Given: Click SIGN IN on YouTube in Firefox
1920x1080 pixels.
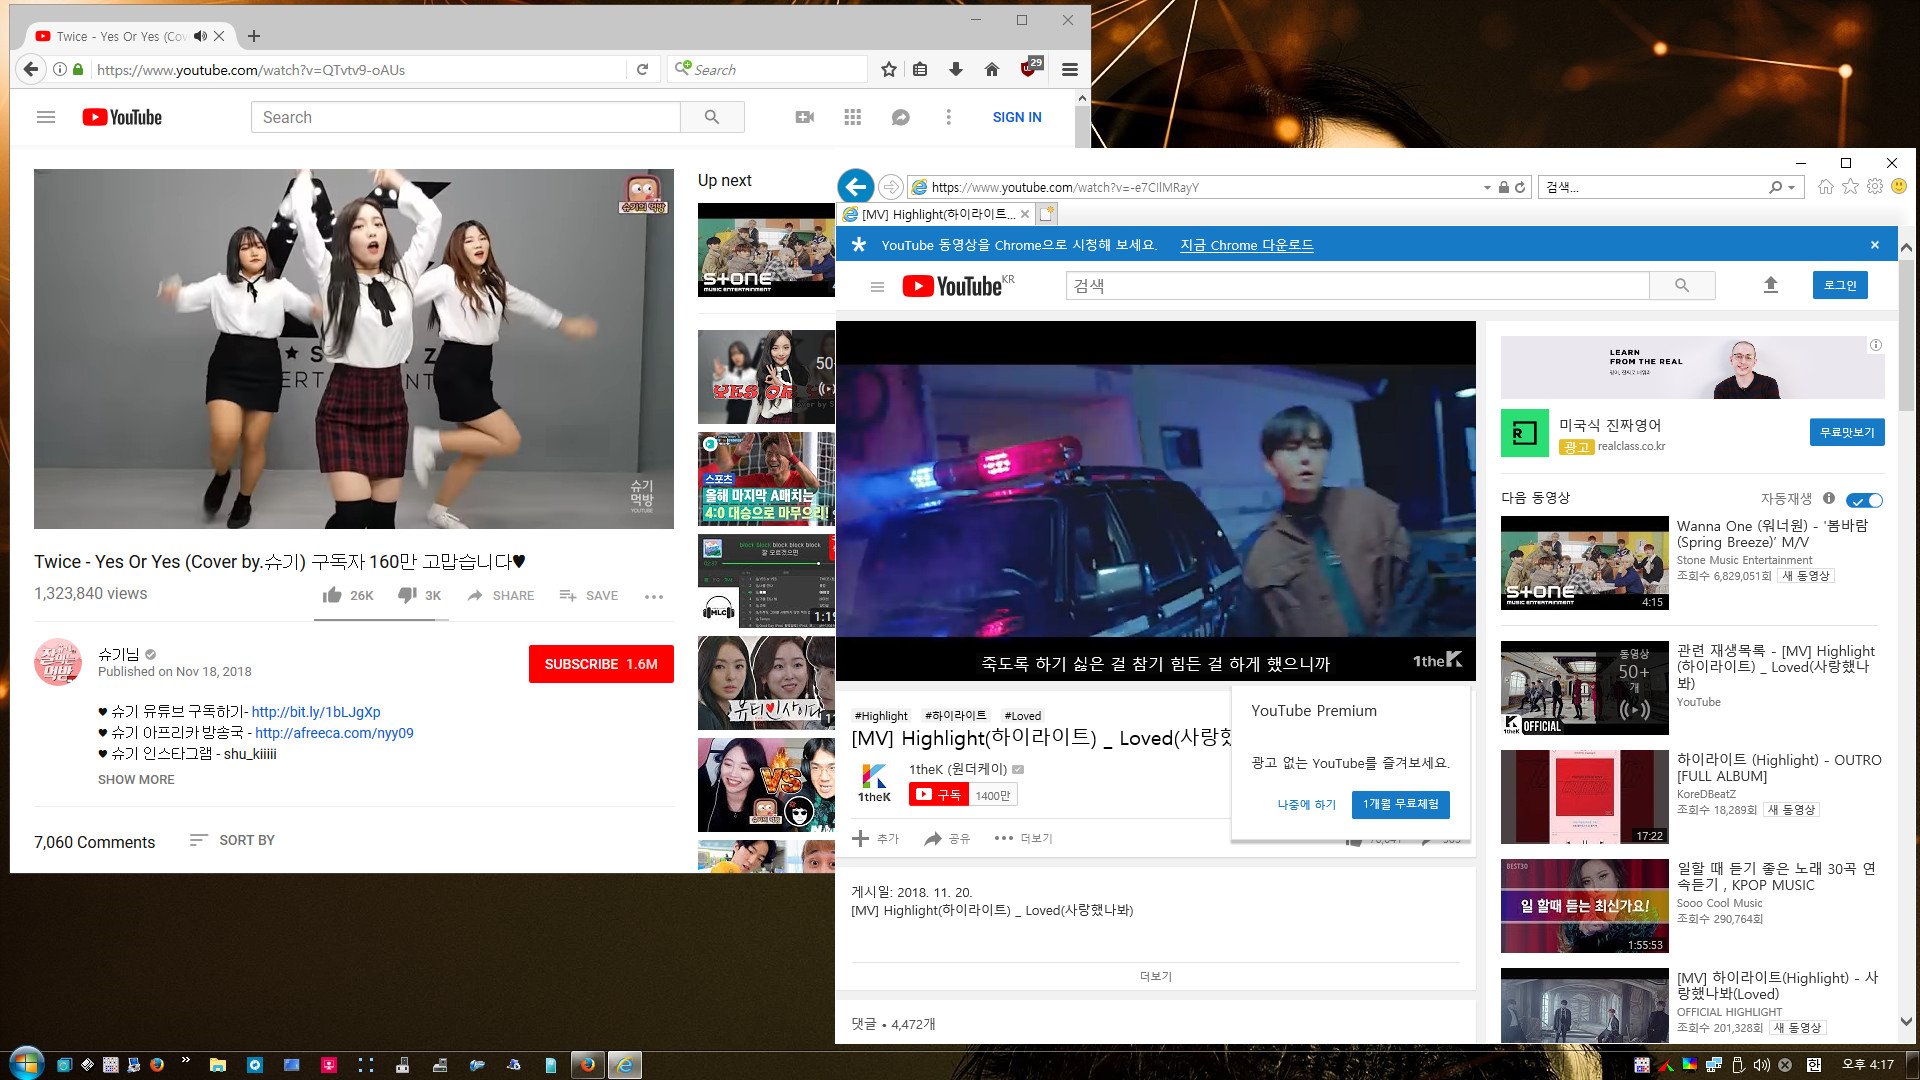Looking at the screenshot, I should pos(1017,117).
